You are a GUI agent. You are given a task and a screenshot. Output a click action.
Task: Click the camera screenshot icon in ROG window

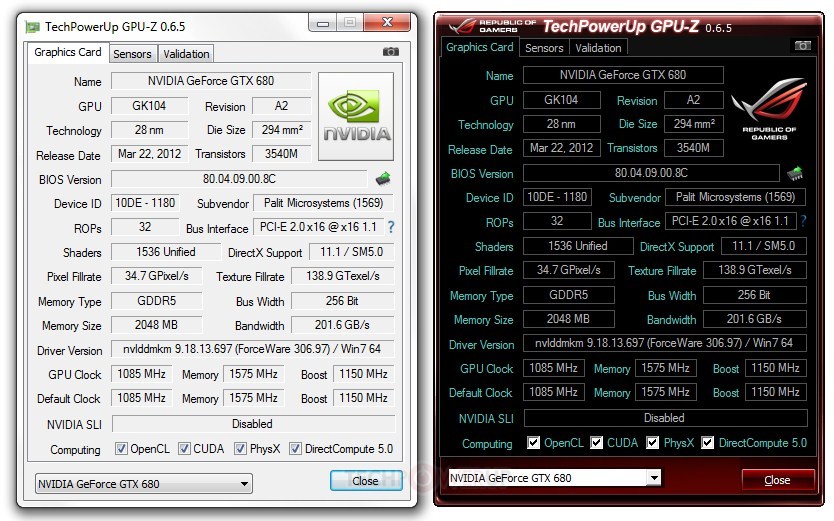803,46
